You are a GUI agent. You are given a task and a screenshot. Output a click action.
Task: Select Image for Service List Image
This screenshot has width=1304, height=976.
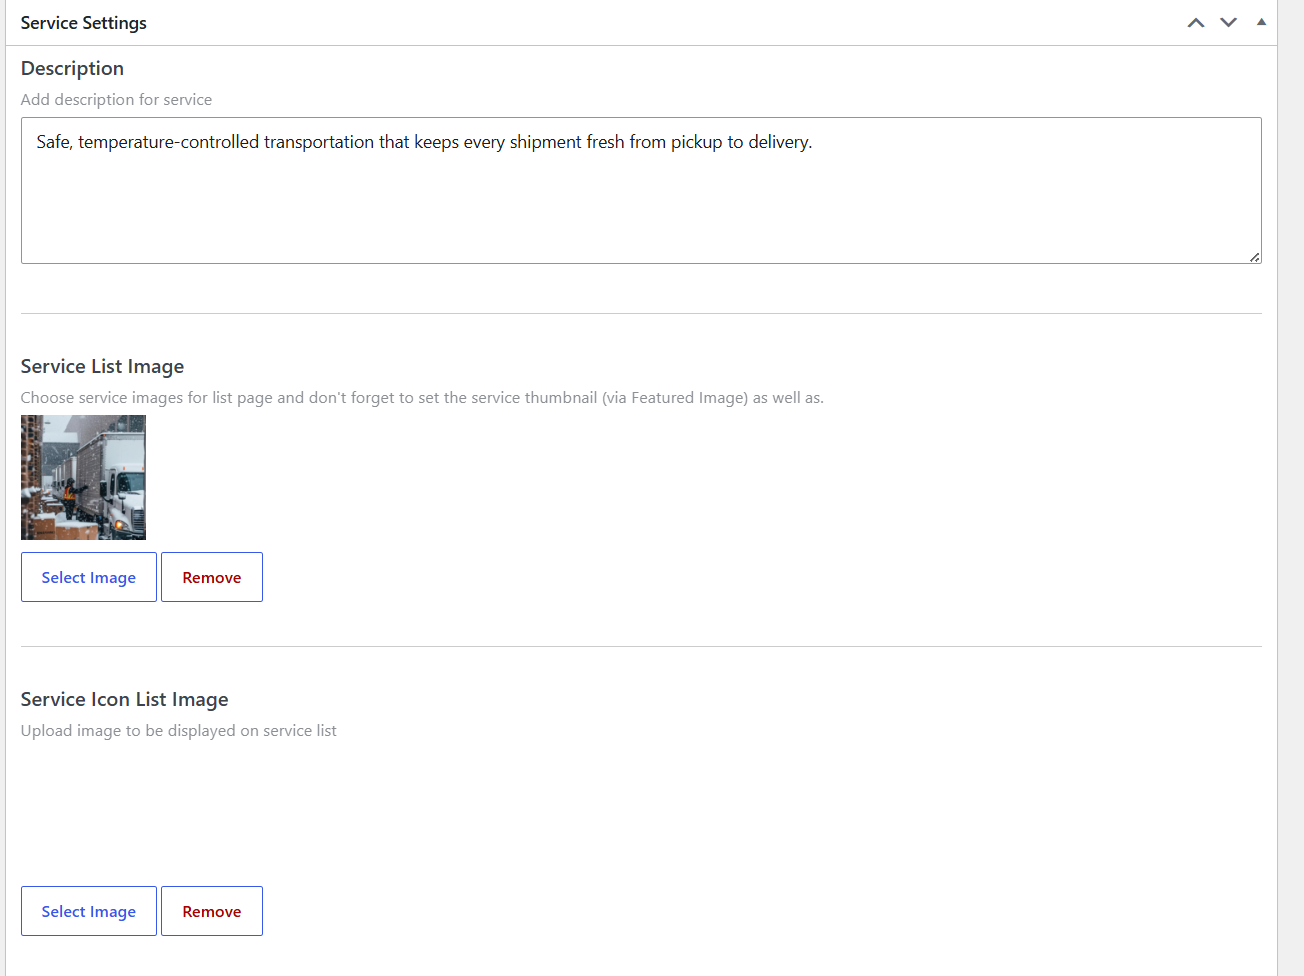89,577
